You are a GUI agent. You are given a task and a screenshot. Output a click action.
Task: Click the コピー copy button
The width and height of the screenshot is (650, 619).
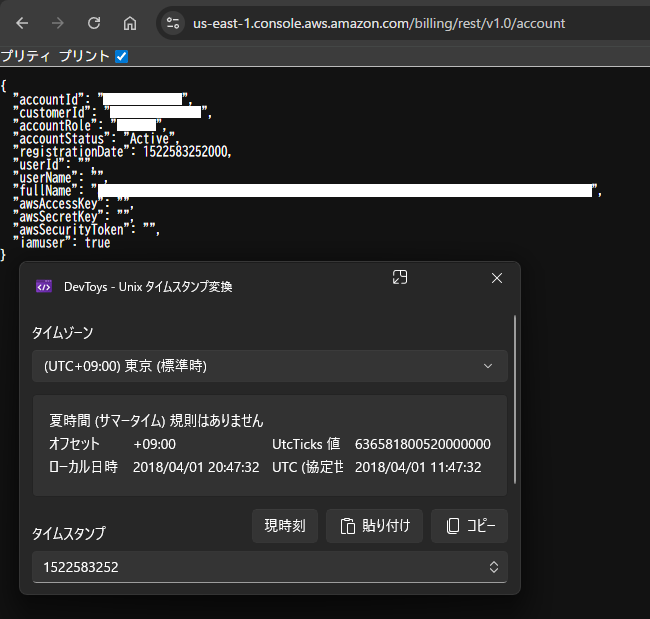point(469,526)
